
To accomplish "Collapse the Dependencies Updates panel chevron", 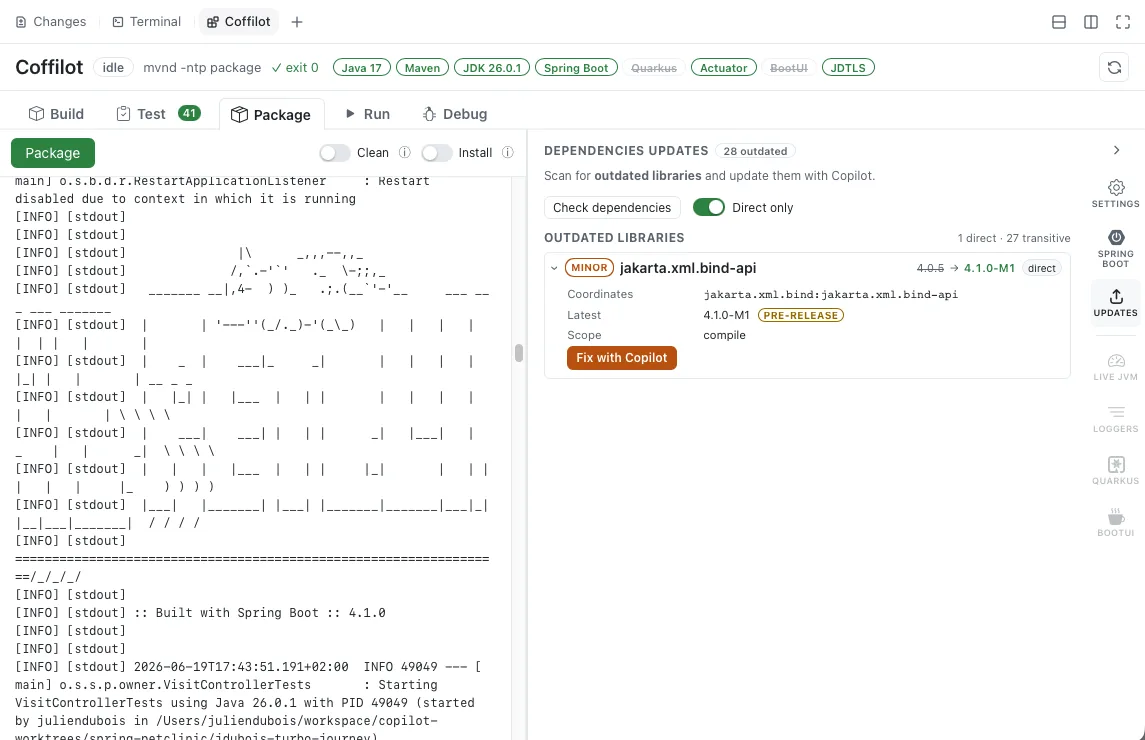I will (x=1116, y=150).
